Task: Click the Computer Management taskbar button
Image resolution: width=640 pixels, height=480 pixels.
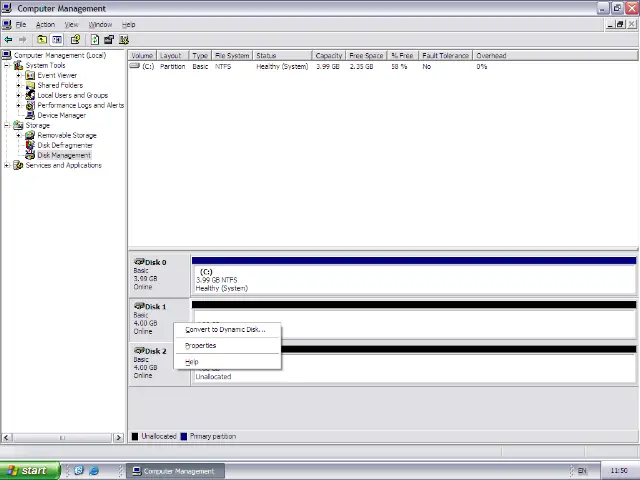Action: click(x=175, y=471)
